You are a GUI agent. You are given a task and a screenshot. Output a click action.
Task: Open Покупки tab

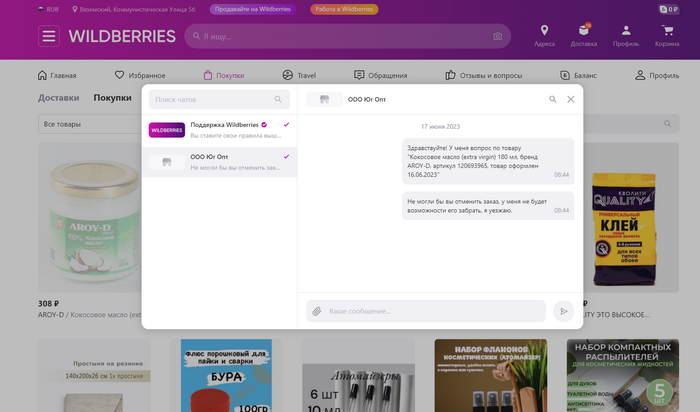click(x=224, y=75)
